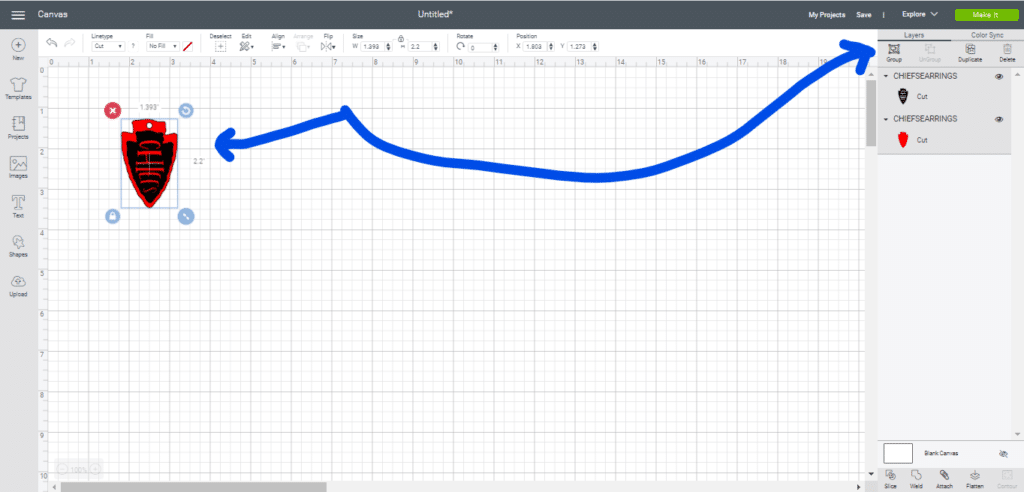The width and height of the screenshot is (1024, 492).
Task: Click the Slice tool icon
Action: (891, 477)
